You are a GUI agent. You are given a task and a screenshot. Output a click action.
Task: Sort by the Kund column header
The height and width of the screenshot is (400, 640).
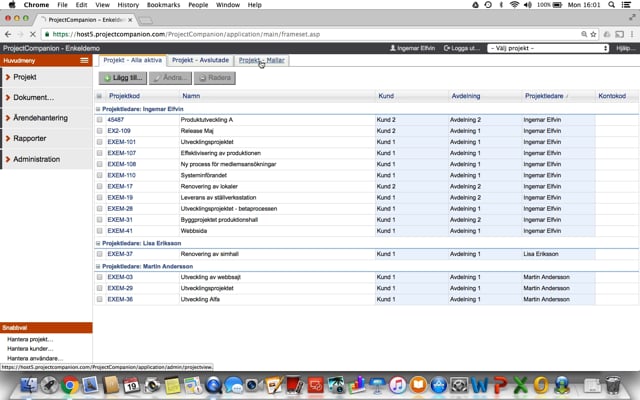click(386, 96)
